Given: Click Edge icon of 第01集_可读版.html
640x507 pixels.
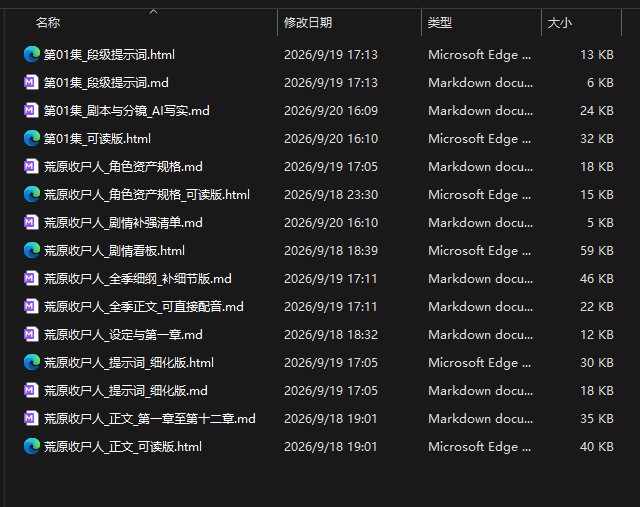Looking at the screenshot, I should [x=31, y=138].
